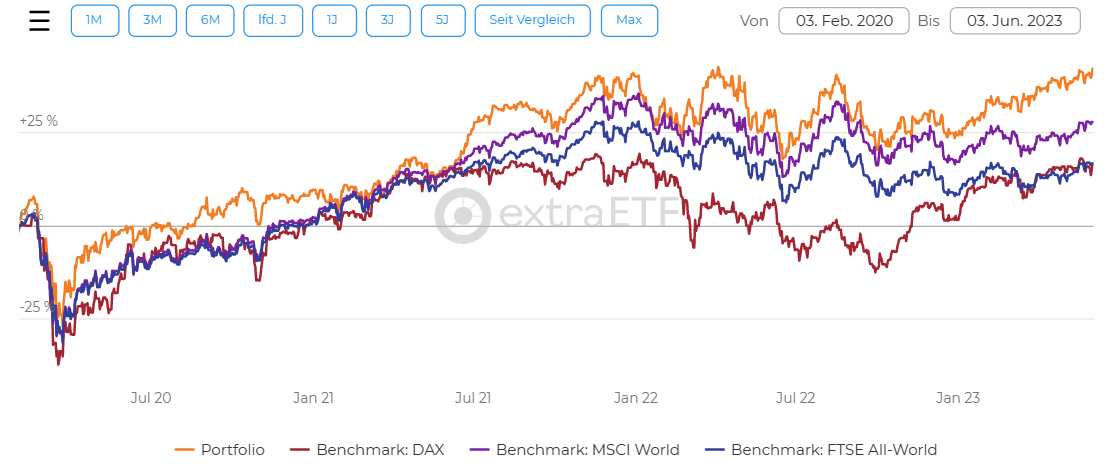The height and width of the screenshot is (472, 1111).
Task: Select the 3M time range
Action: click(152, 20)
